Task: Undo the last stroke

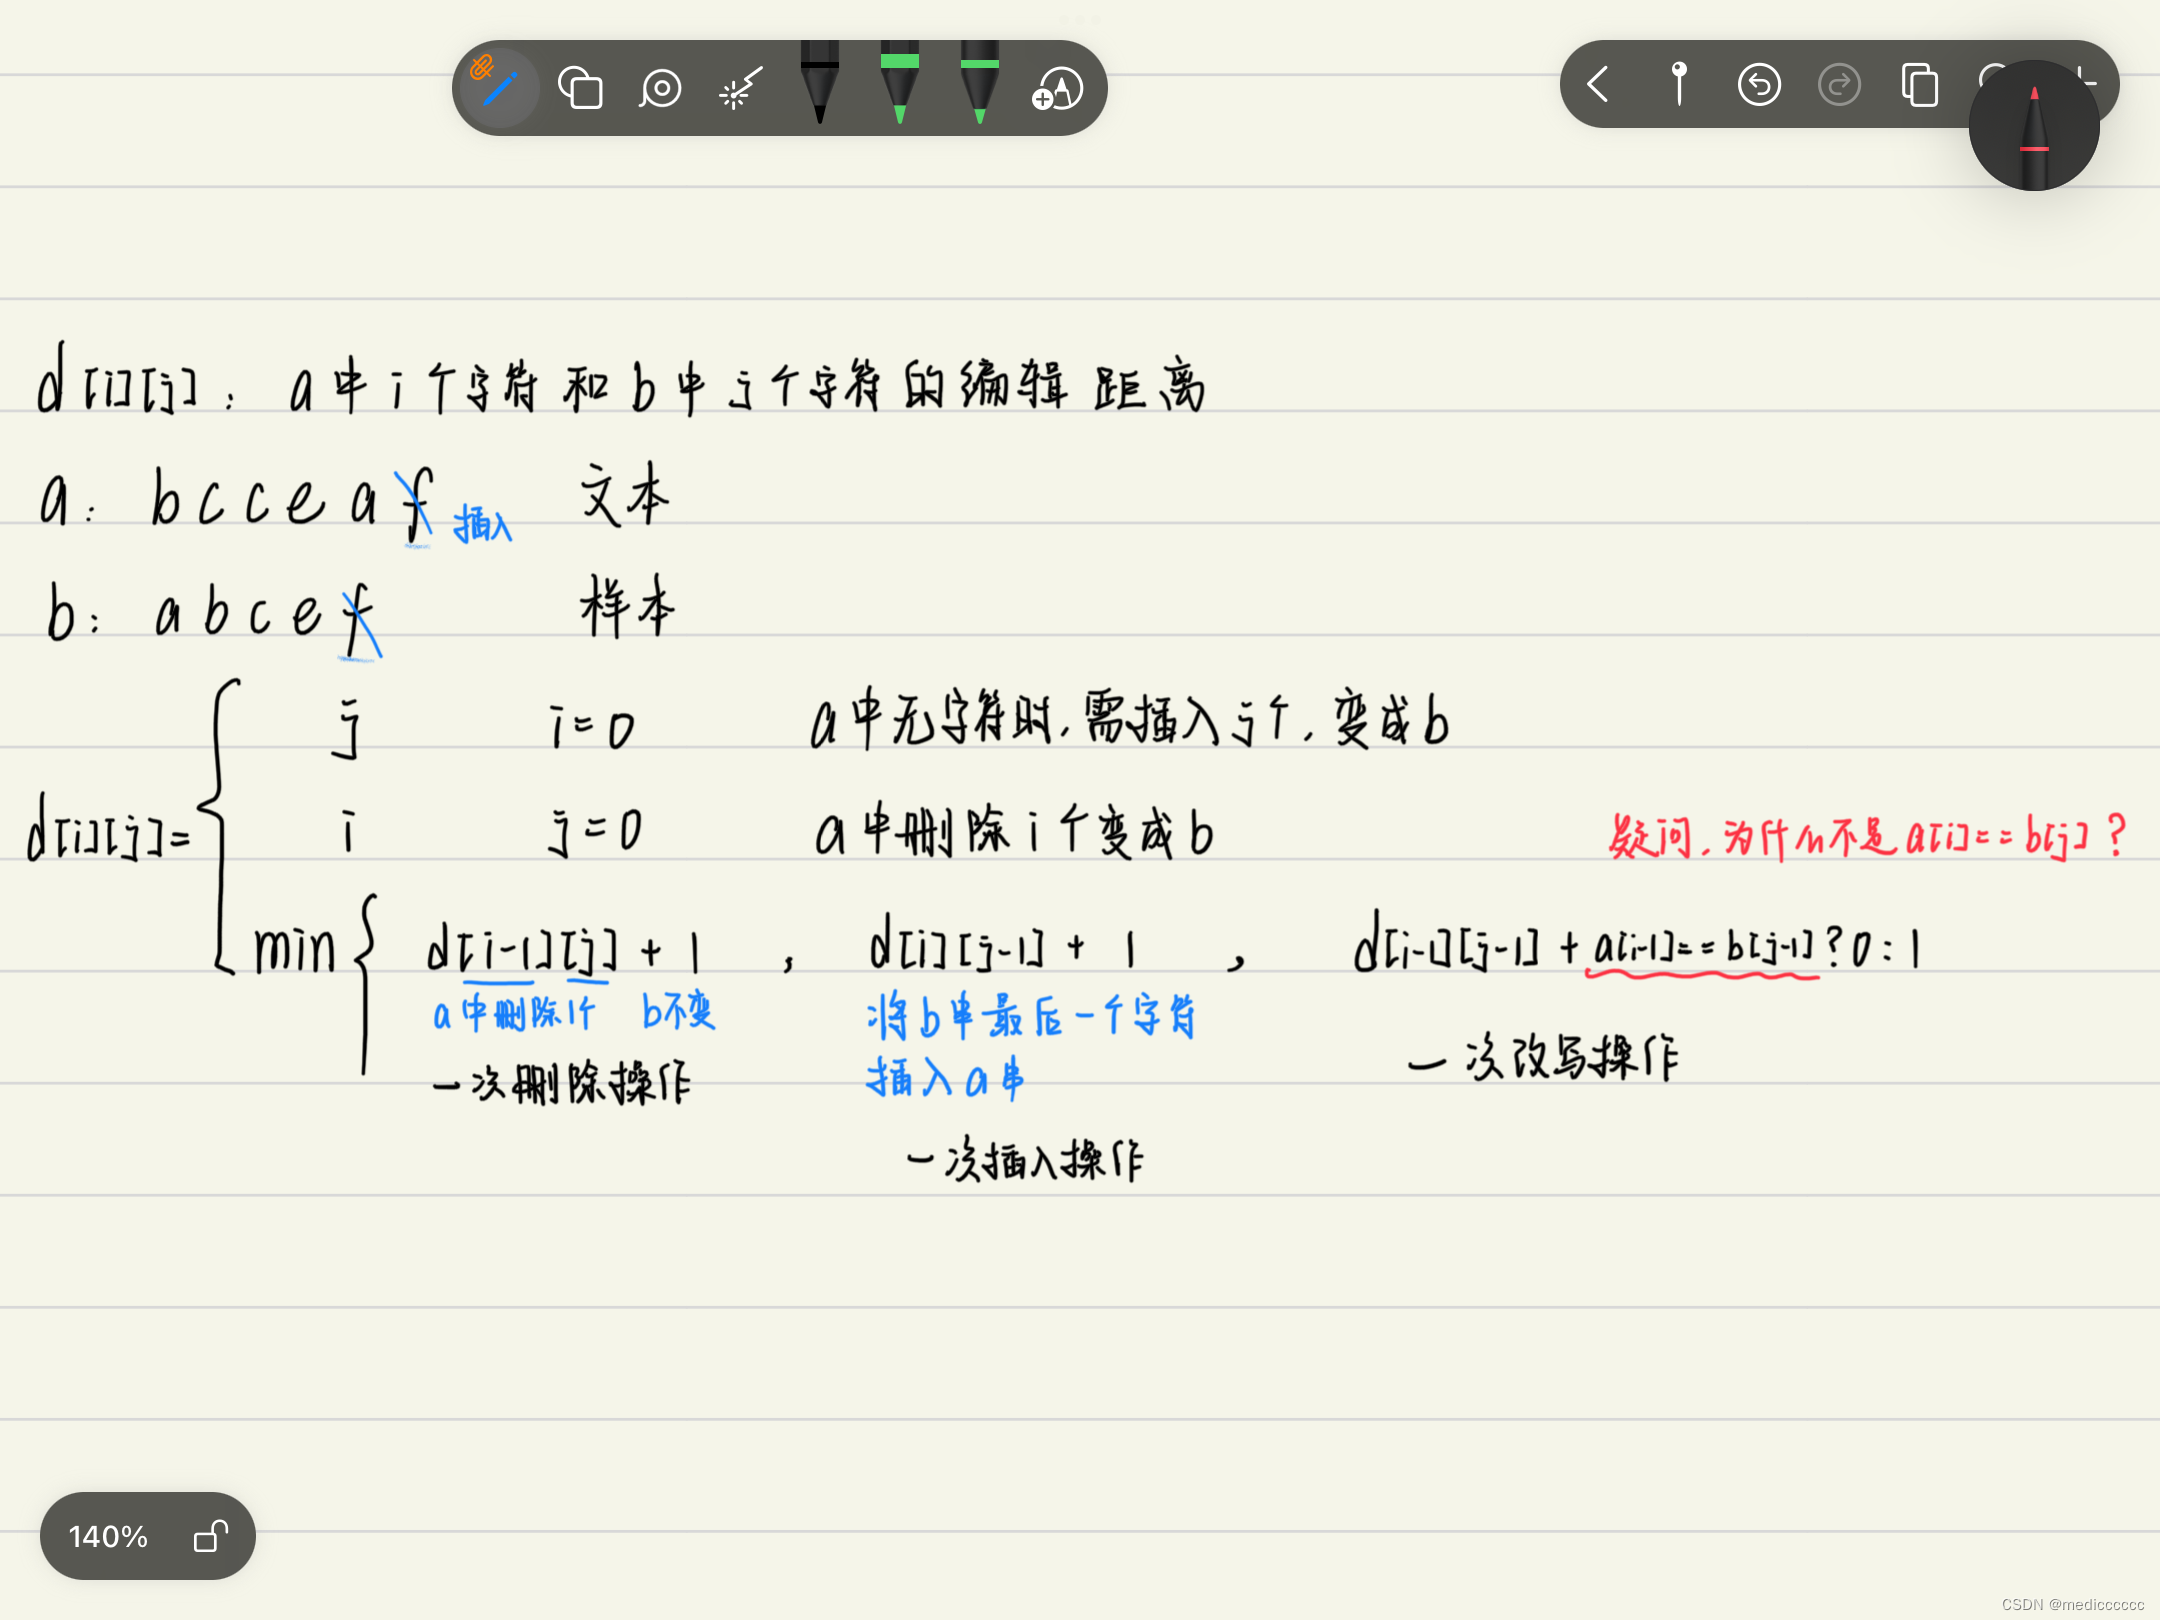Action: [1759, 84]
